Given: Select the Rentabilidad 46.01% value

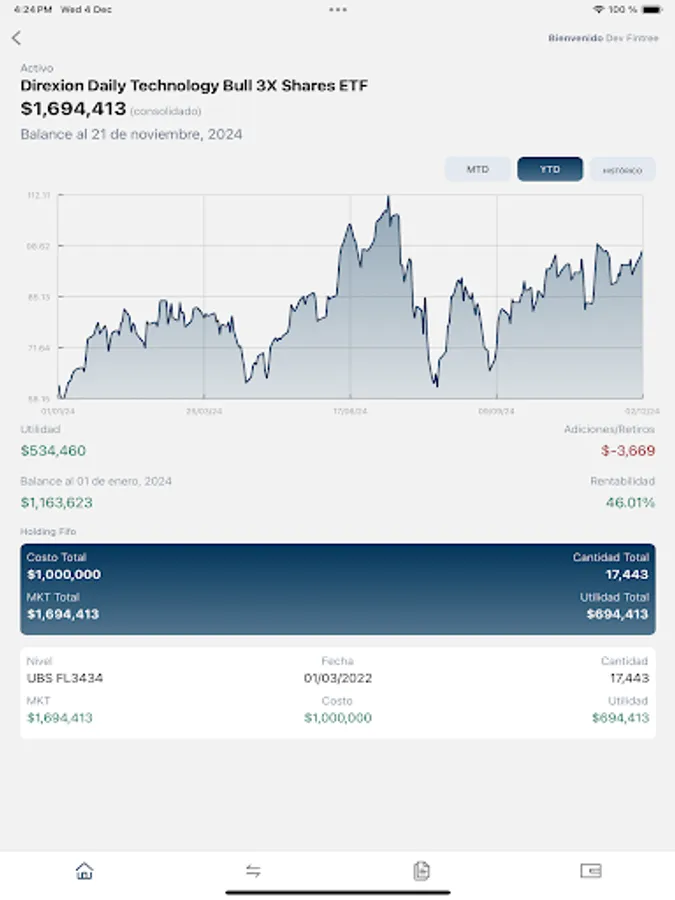Looking at the screenshot, I should point(630,503).
